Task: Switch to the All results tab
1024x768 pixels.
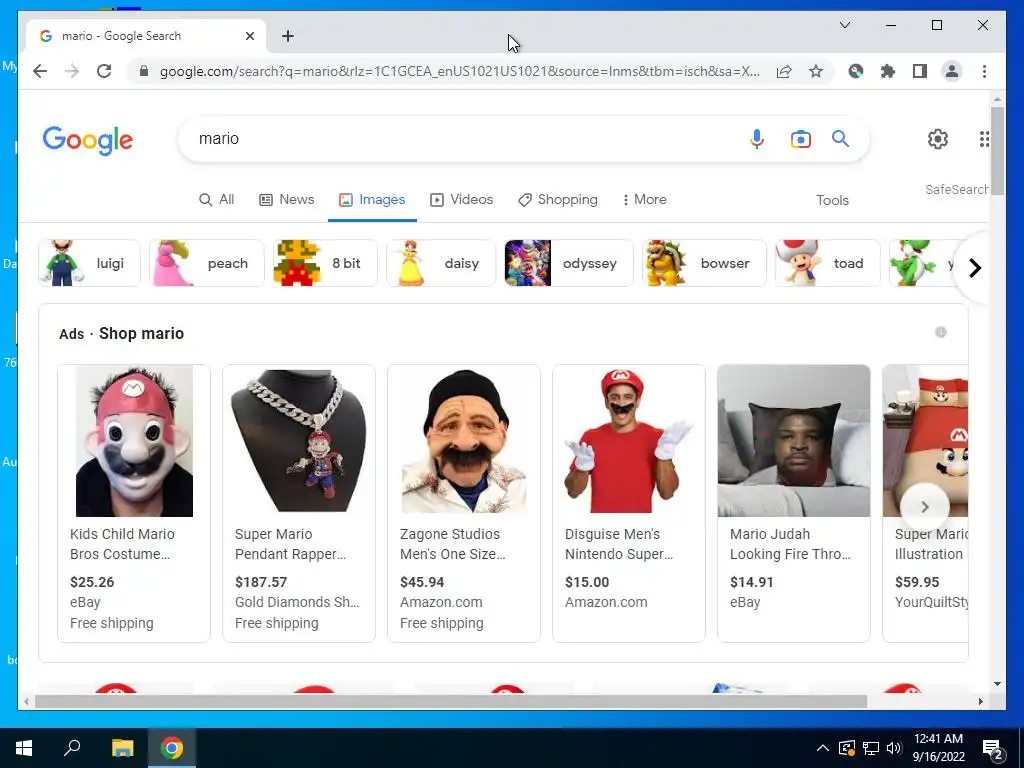Action: click(217, 200)
